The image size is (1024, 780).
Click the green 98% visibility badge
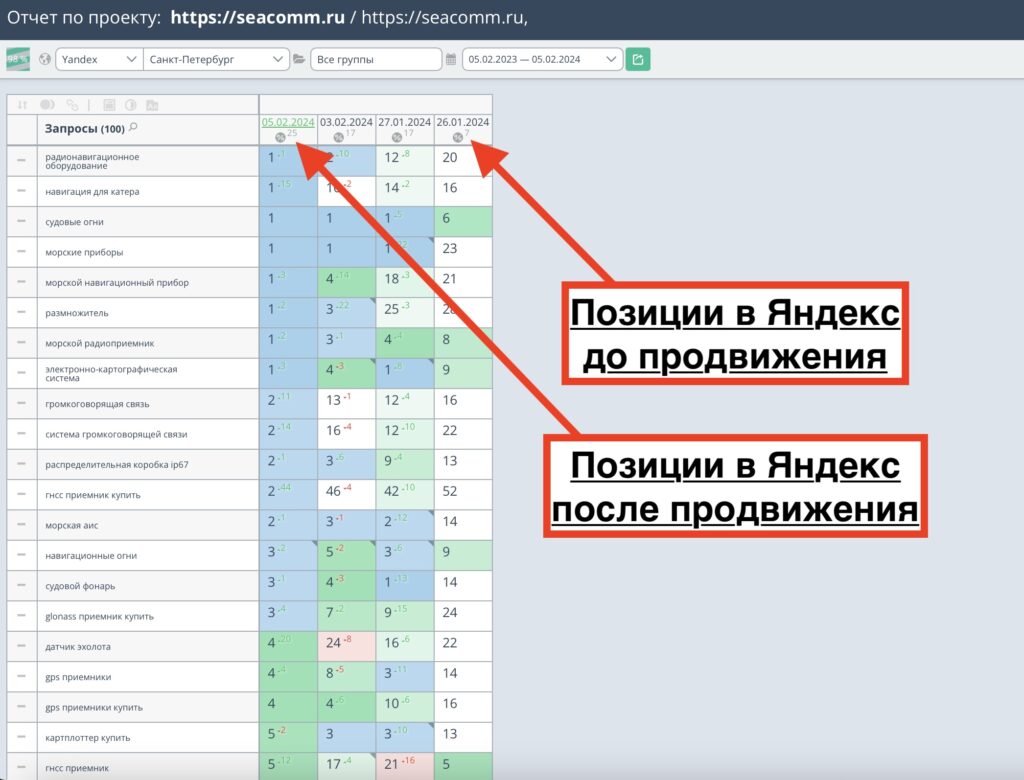[18, 59]
